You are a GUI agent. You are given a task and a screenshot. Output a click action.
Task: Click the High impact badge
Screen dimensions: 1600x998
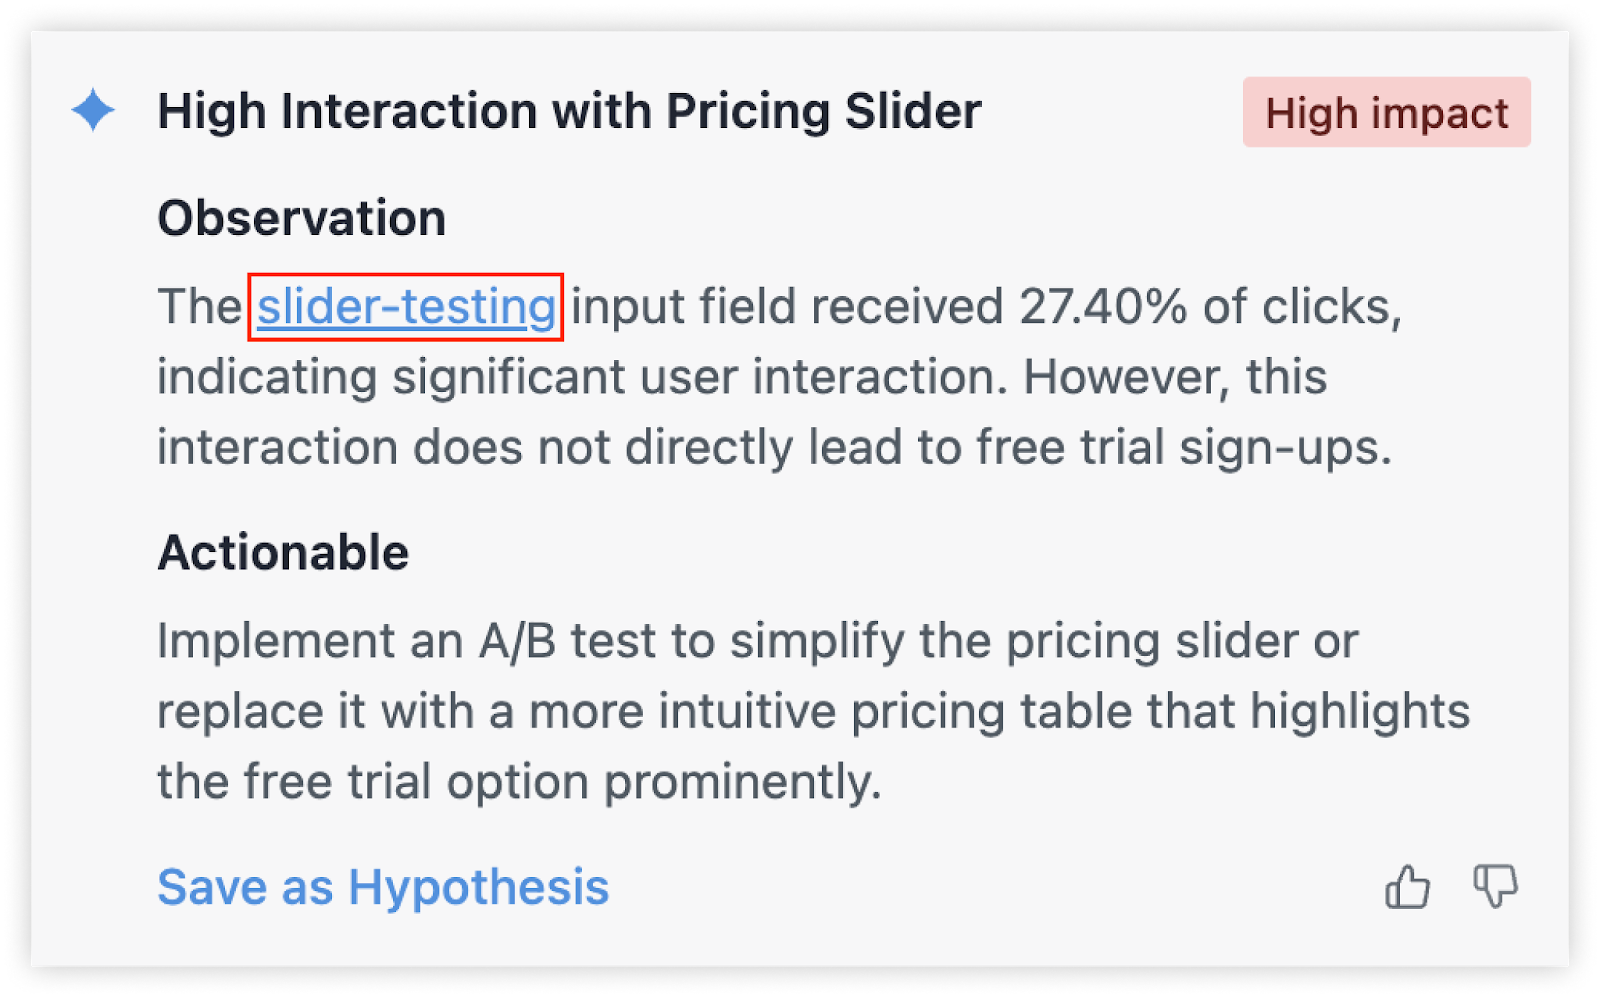(x=1386, y=112)
